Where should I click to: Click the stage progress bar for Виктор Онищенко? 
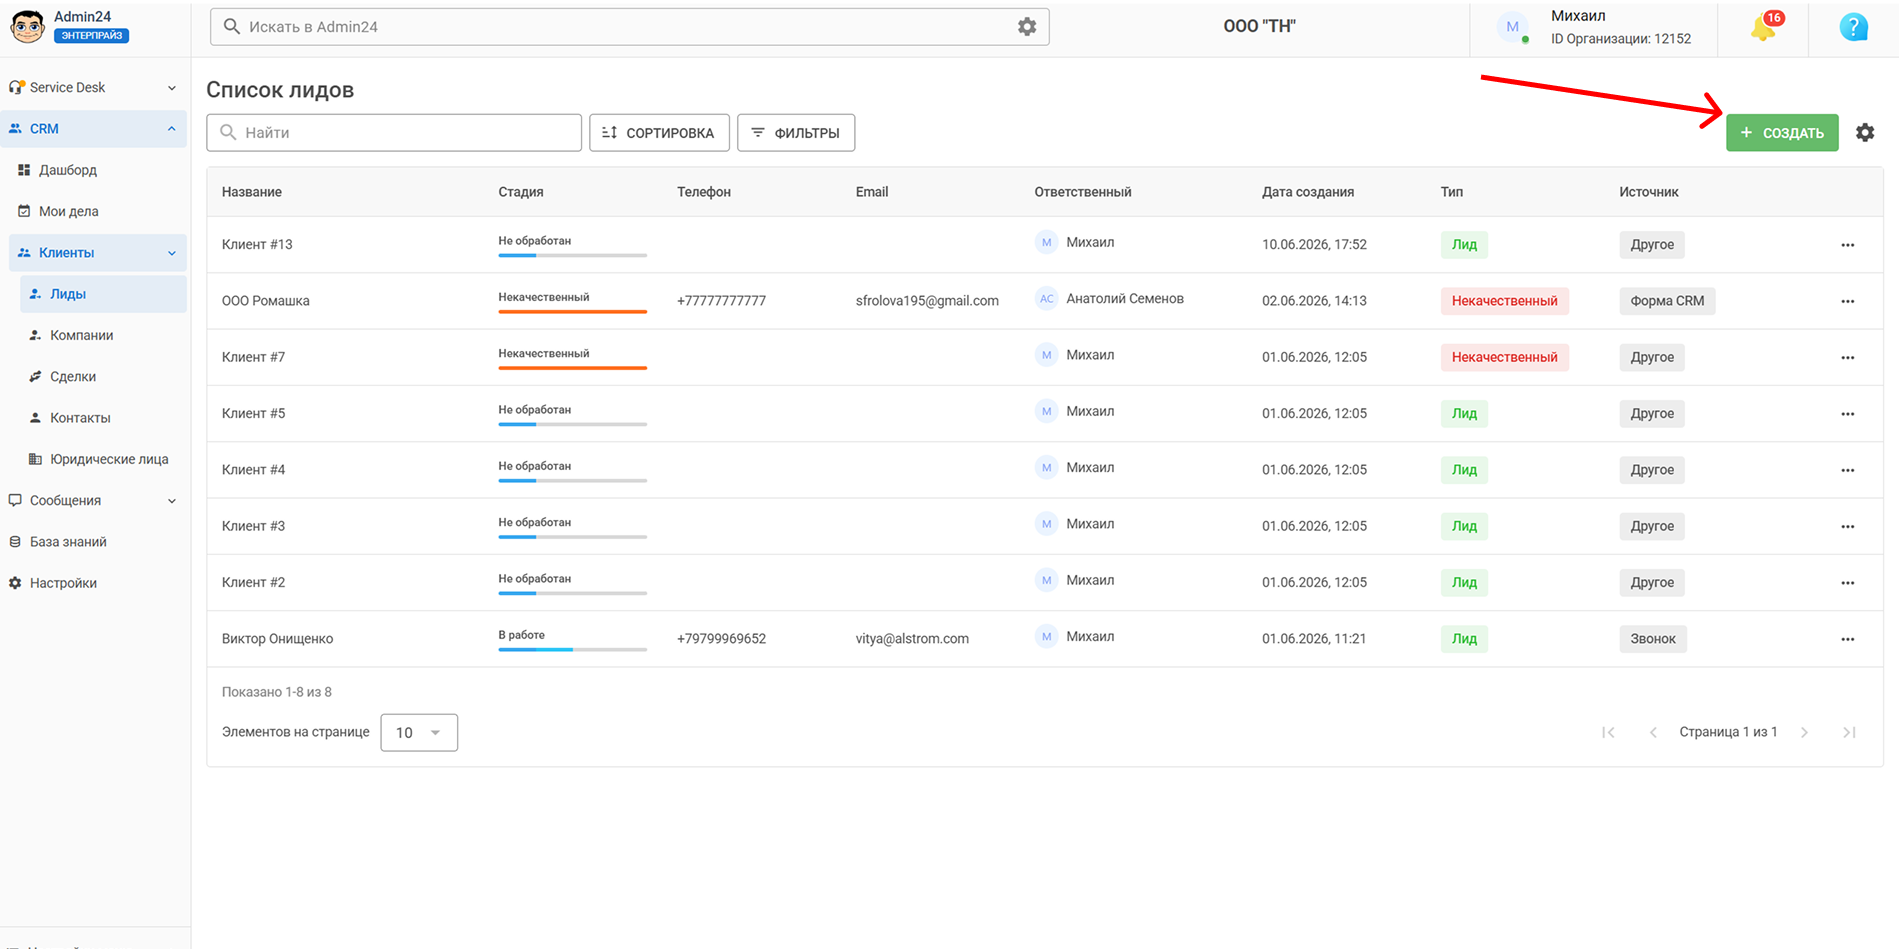572,649
